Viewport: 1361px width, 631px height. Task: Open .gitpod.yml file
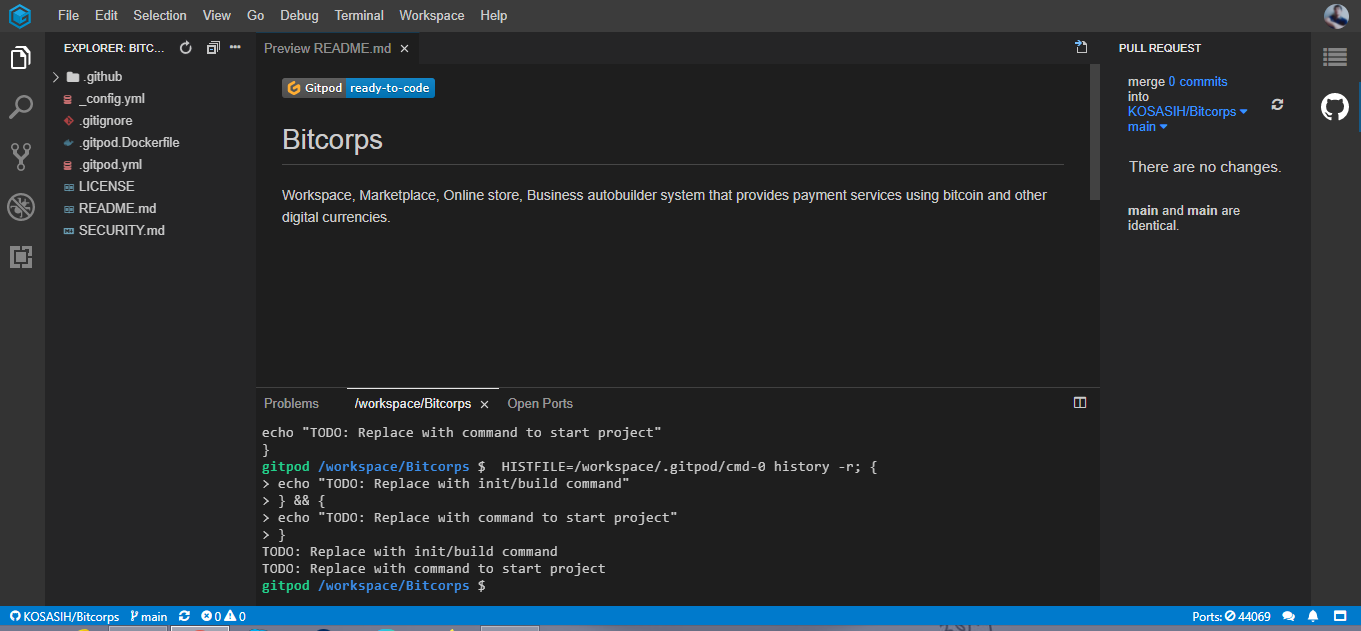coord(110,165)
